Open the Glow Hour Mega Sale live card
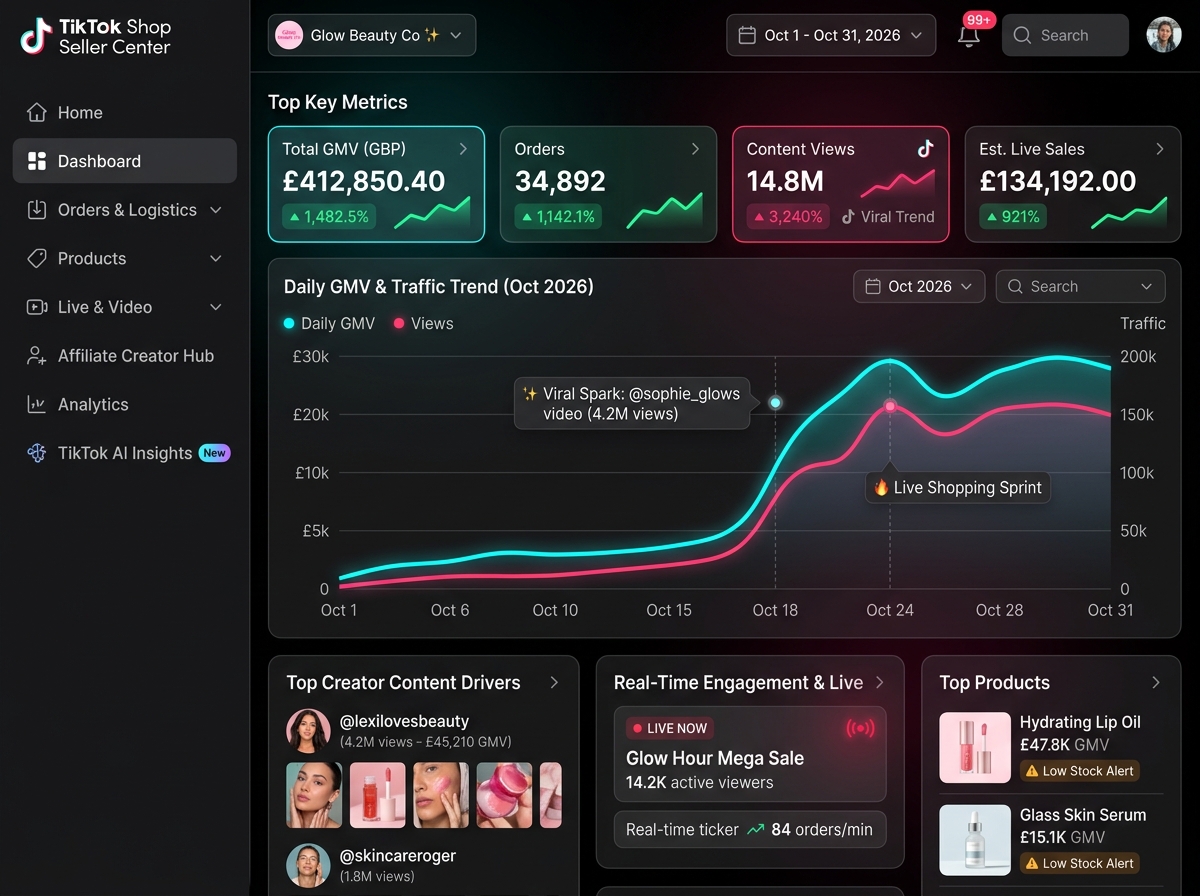The height and width of the screenshot is (896, 1200). pyautogui.click(x=750, y=755)
